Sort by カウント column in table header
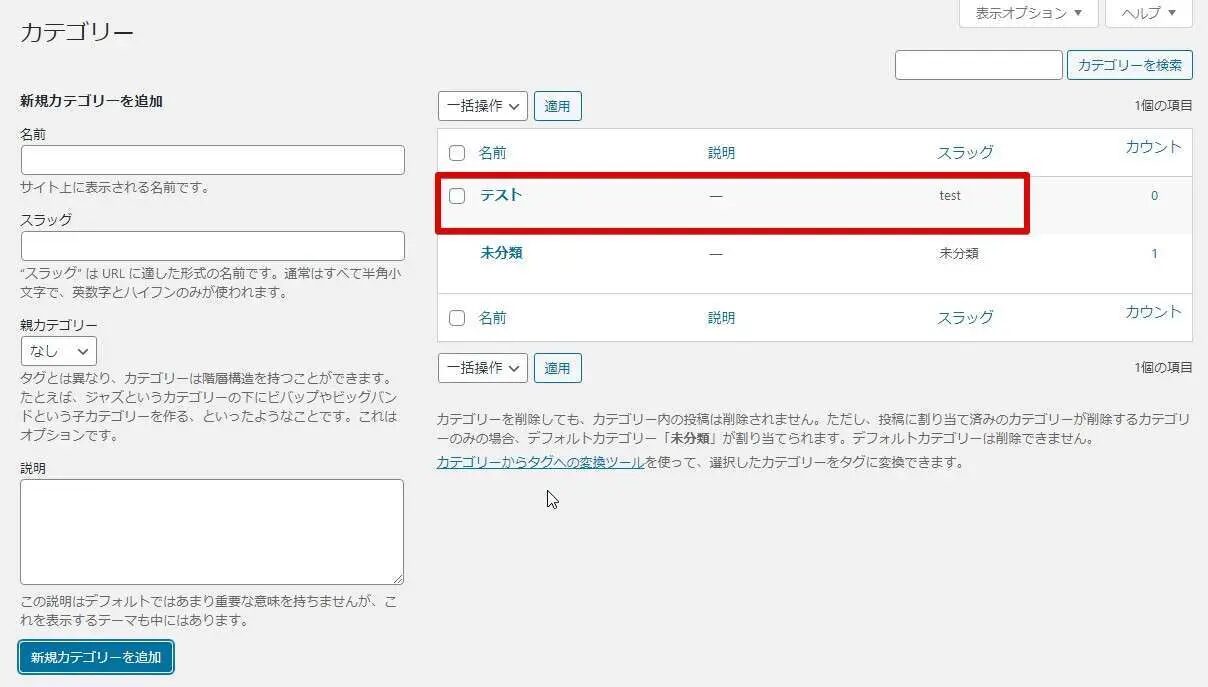The image size is (1208, 687). (1153, 146)
